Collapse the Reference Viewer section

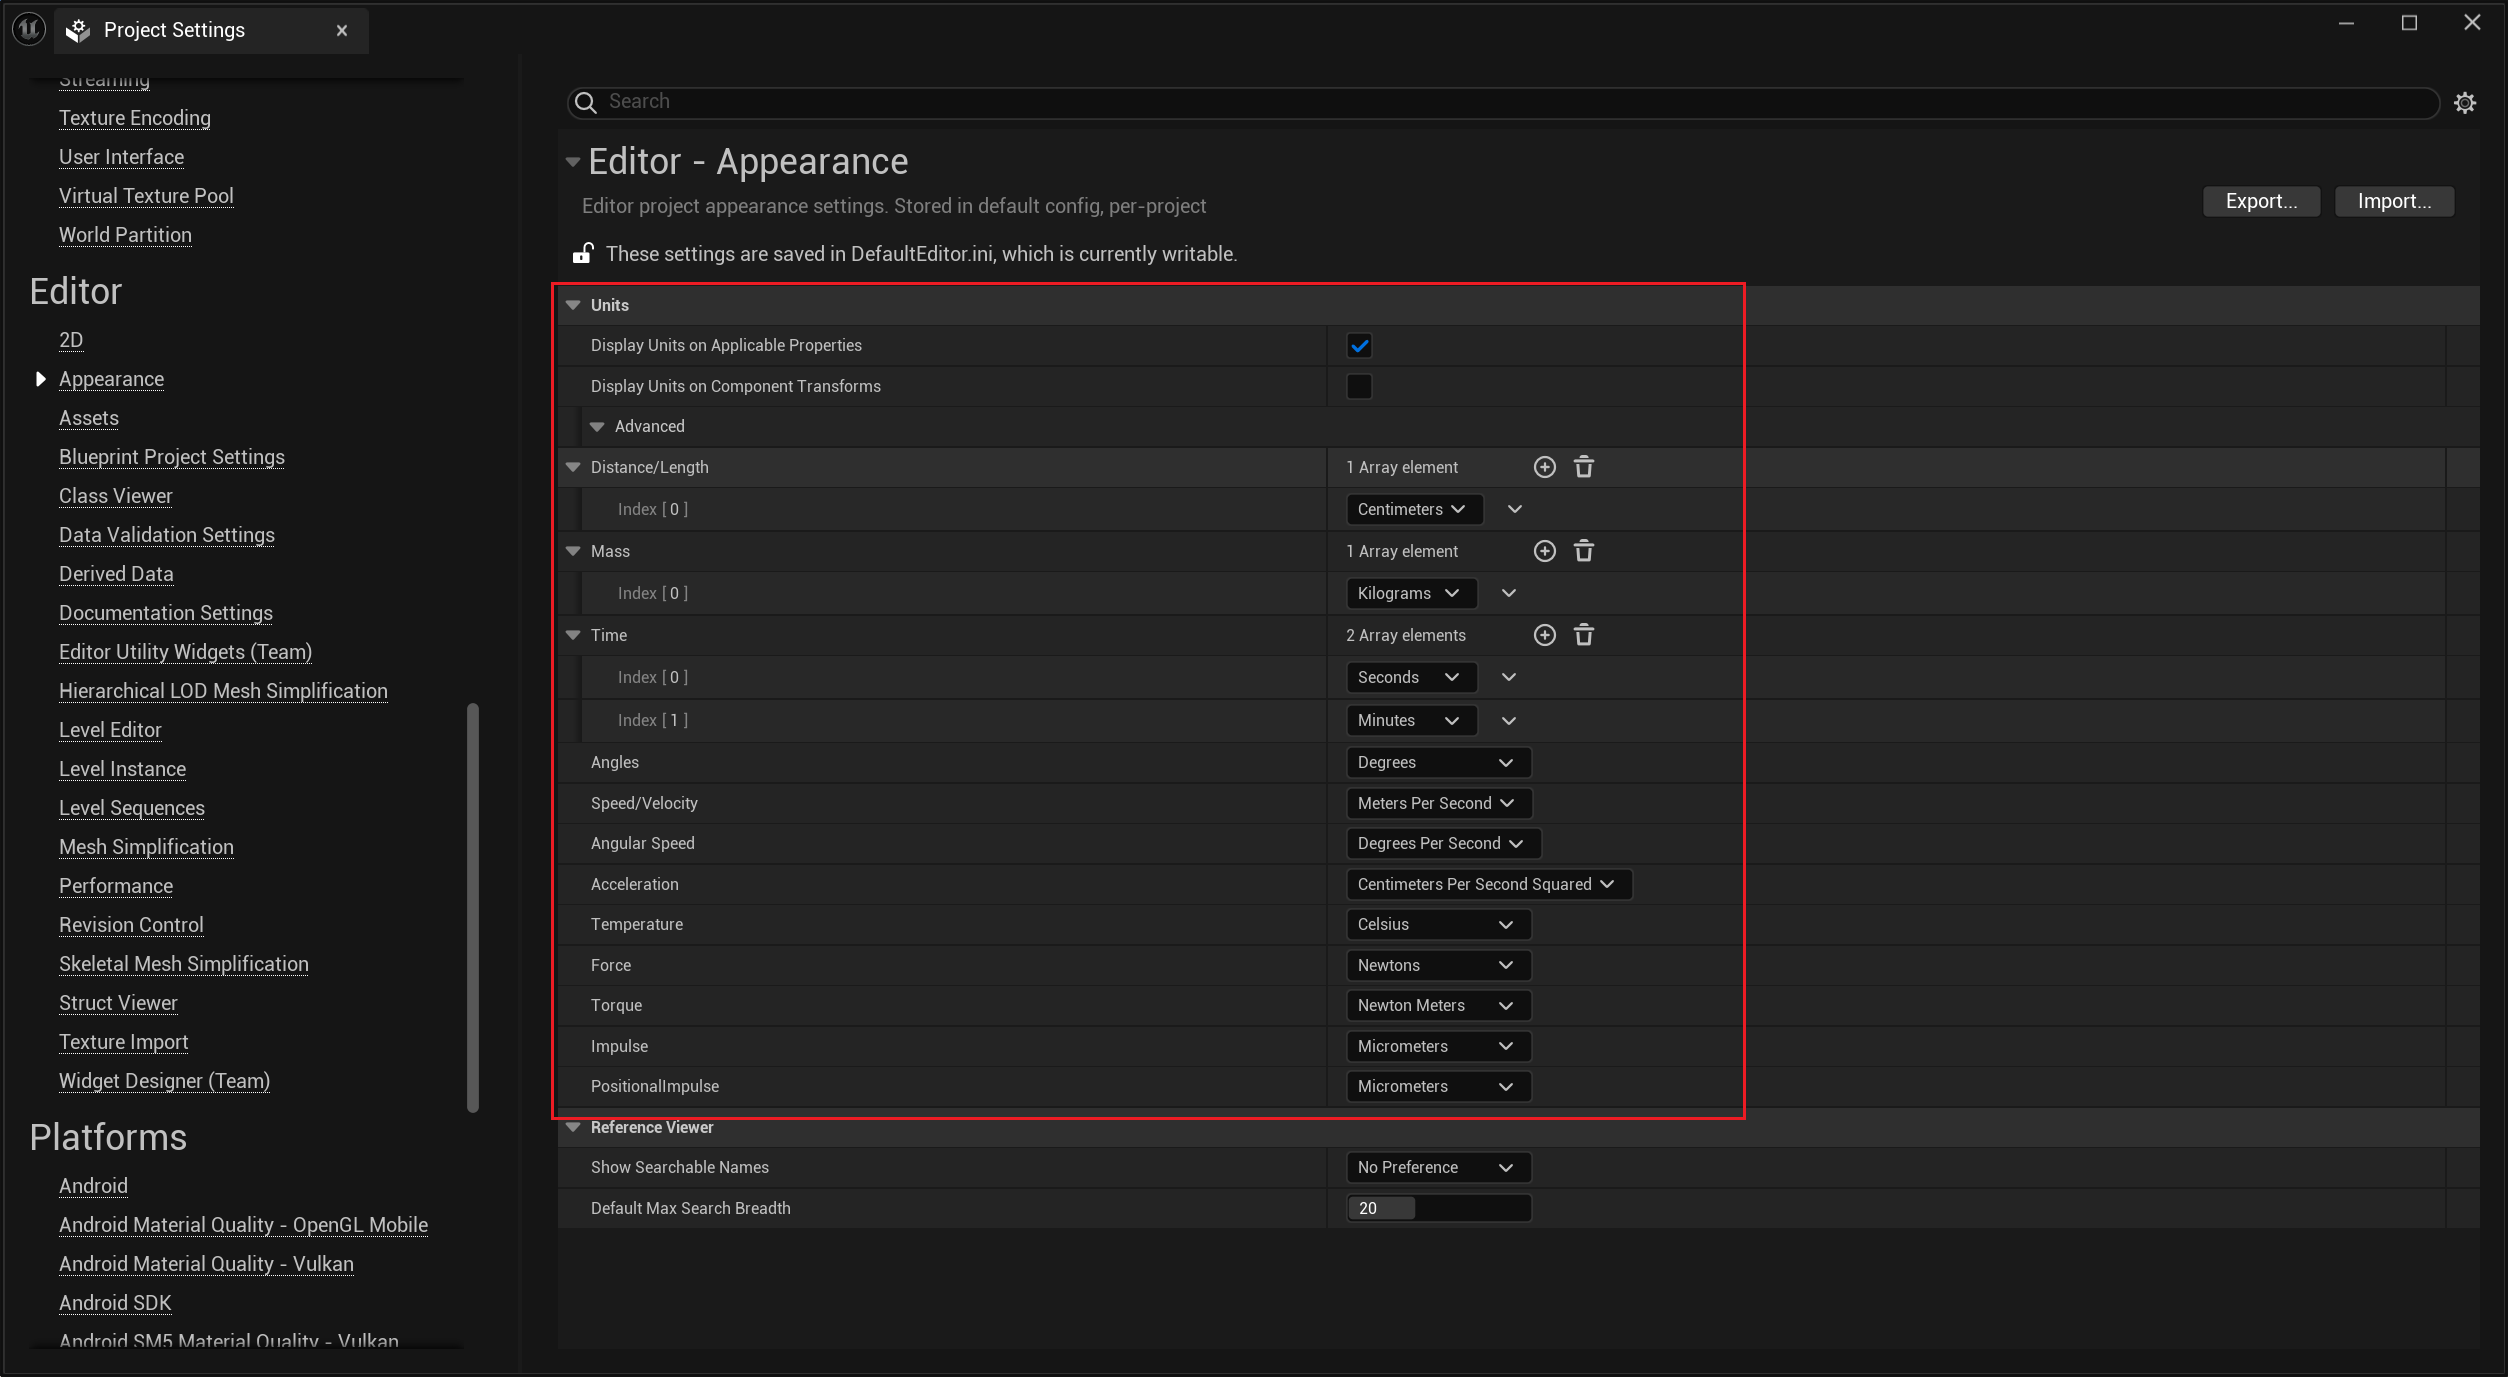573,1127
